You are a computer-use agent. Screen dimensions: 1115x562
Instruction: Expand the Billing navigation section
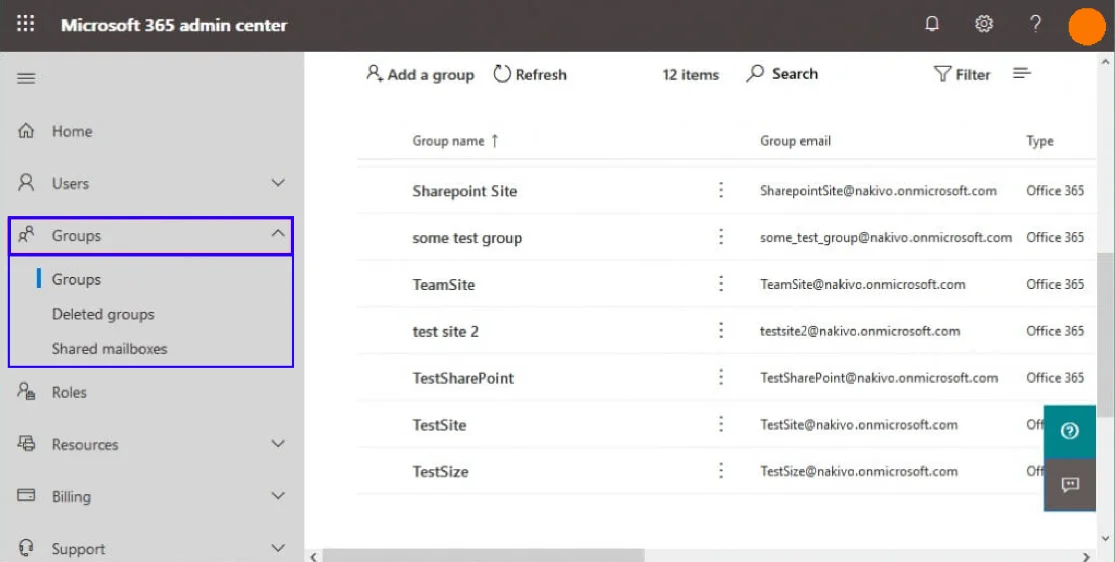point(278,496)
